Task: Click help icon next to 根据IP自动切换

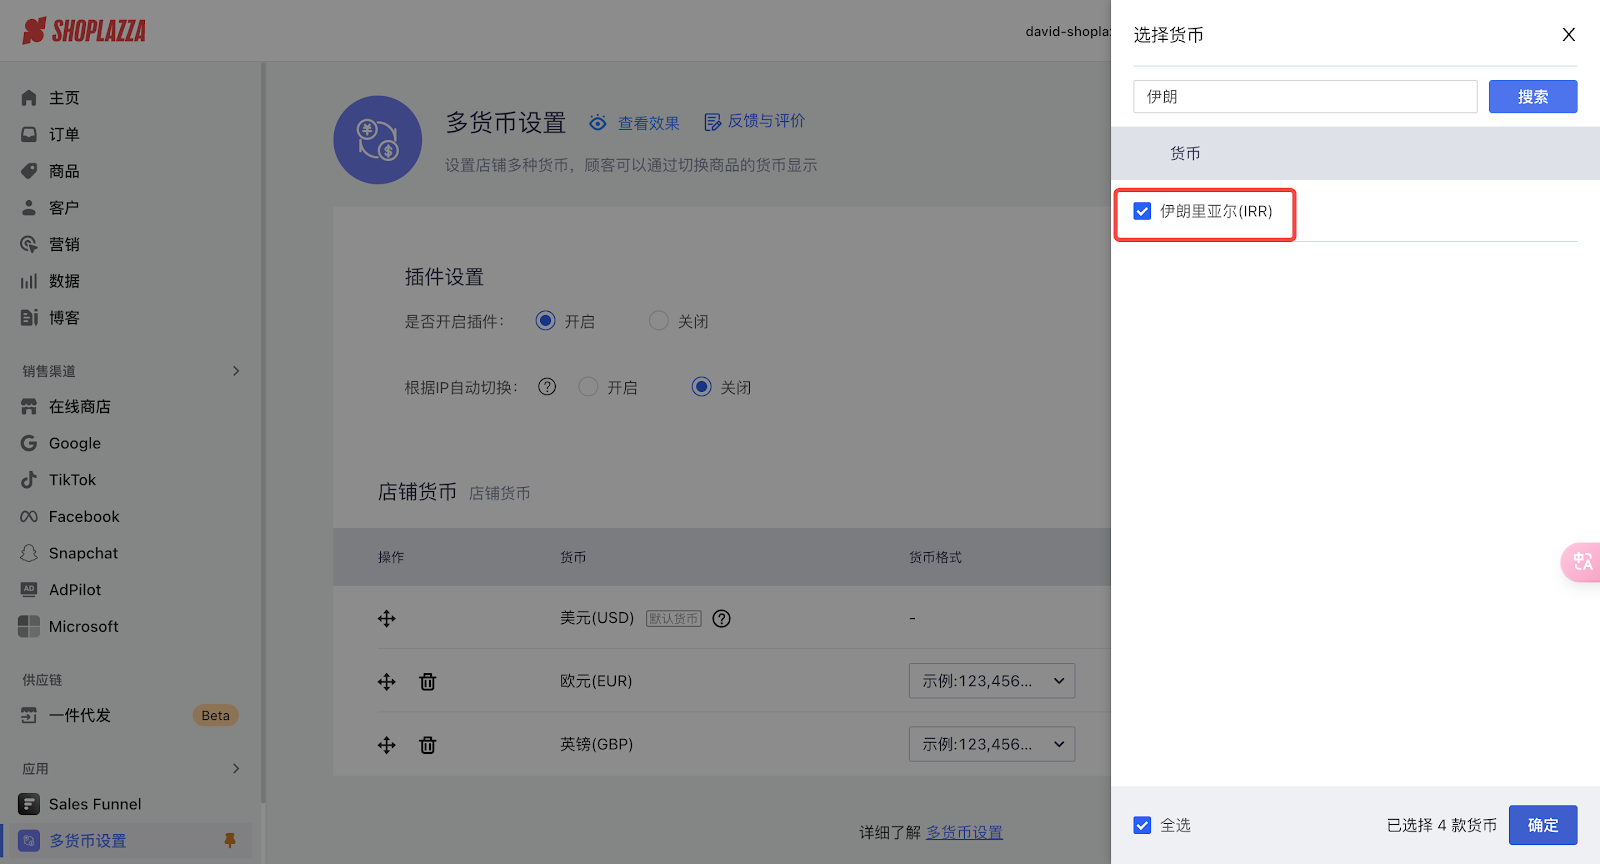Action: (x=547, y=387)
